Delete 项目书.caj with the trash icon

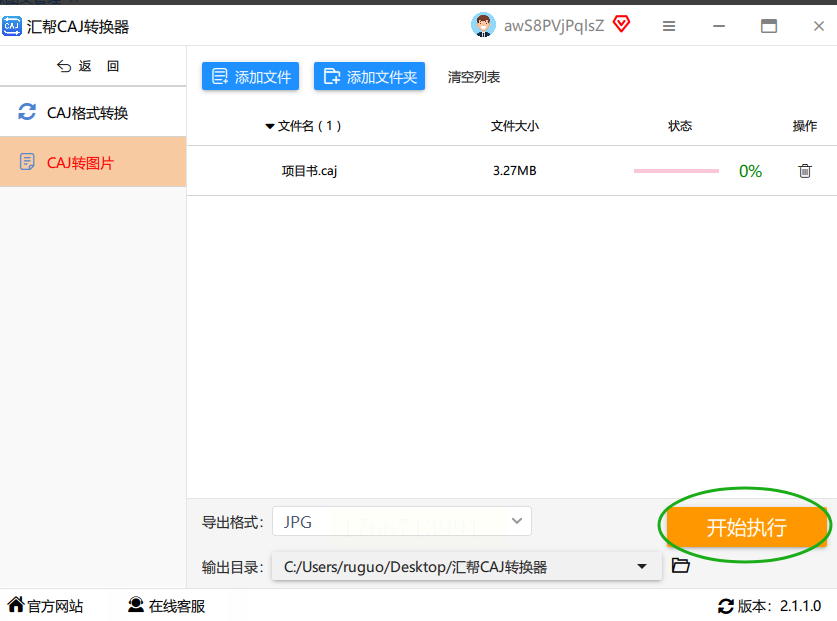(x=804, y=171)
